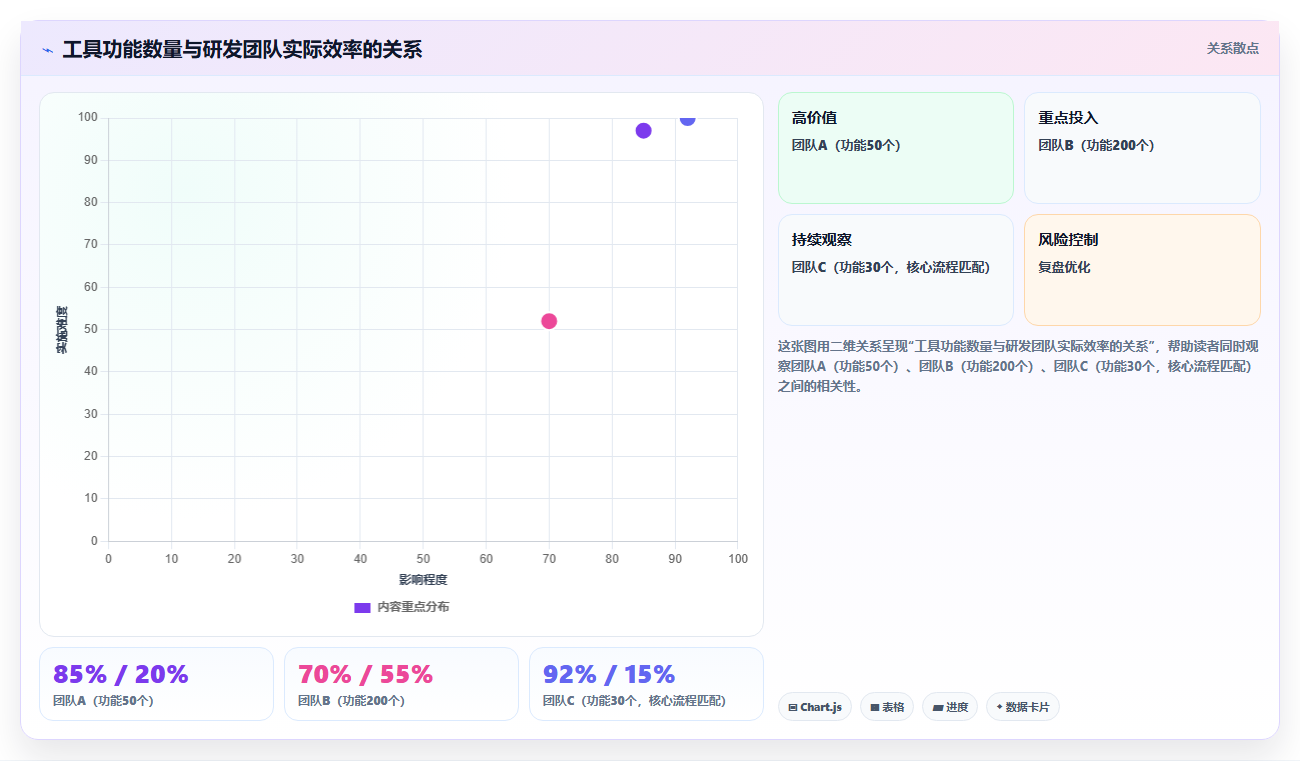The width and height of the screenshot is (1300, 761).
Task: Click the purple scatter point near 85
Action: (643, 131)
